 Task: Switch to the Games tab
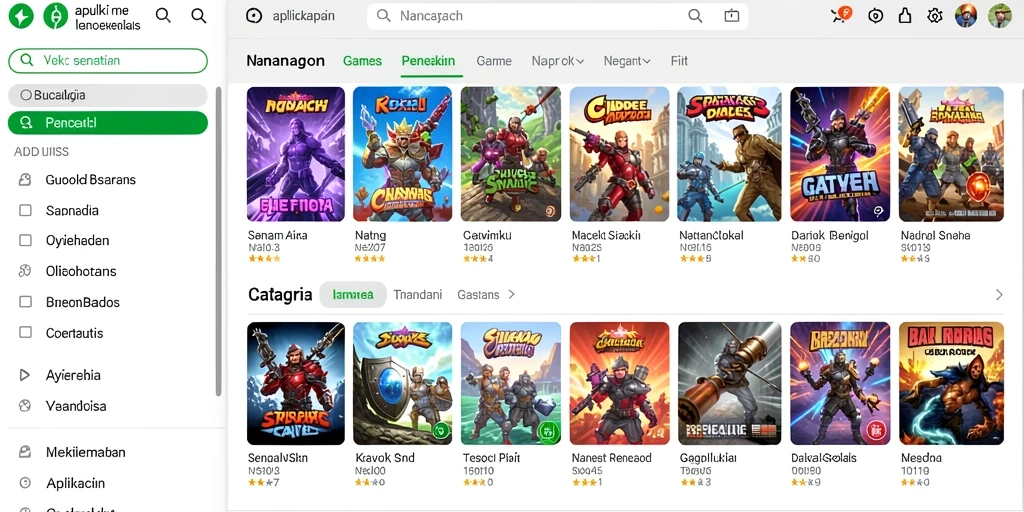coord(362,61)
